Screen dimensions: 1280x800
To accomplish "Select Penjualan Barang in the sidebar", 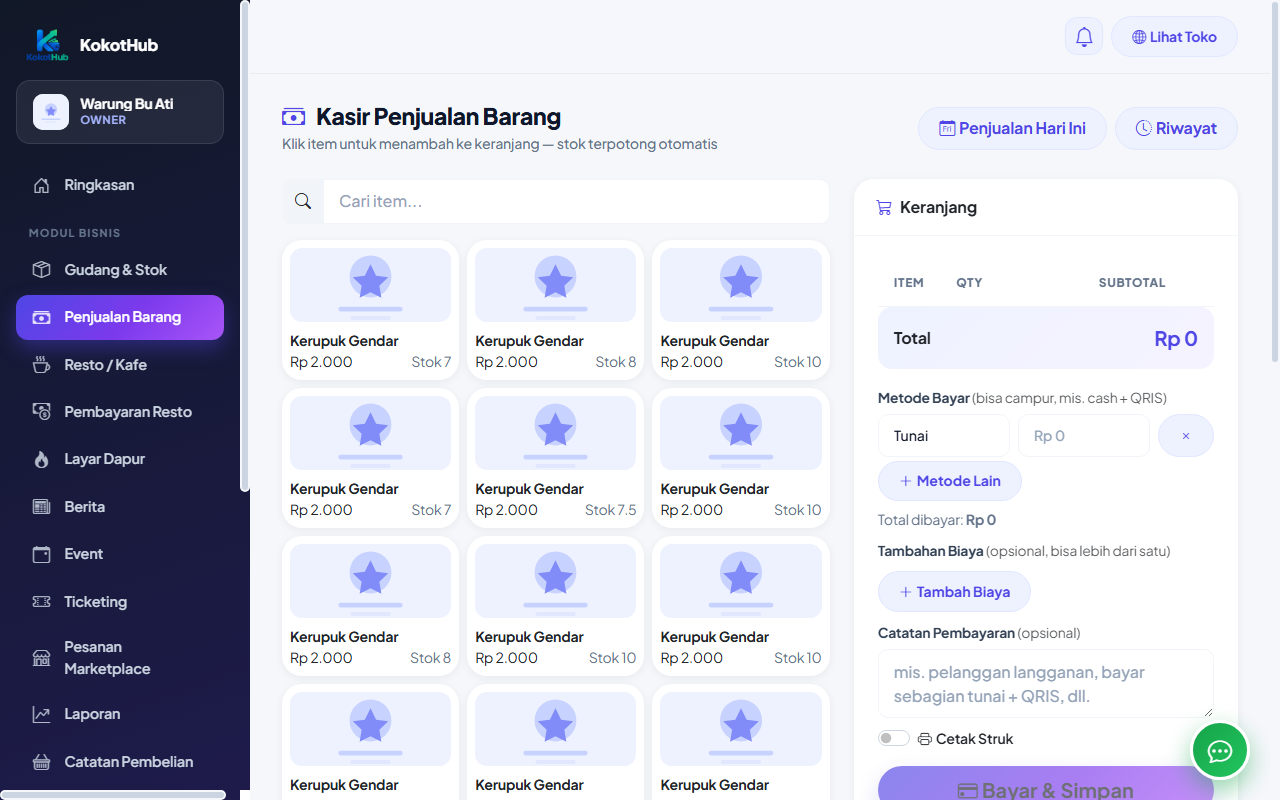I will click(120, 317).
